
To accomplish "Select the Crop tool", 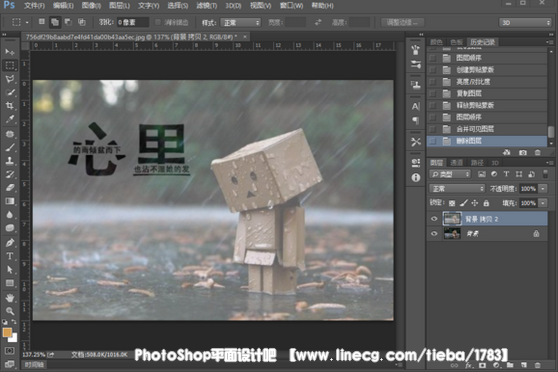I will point(10,106).
